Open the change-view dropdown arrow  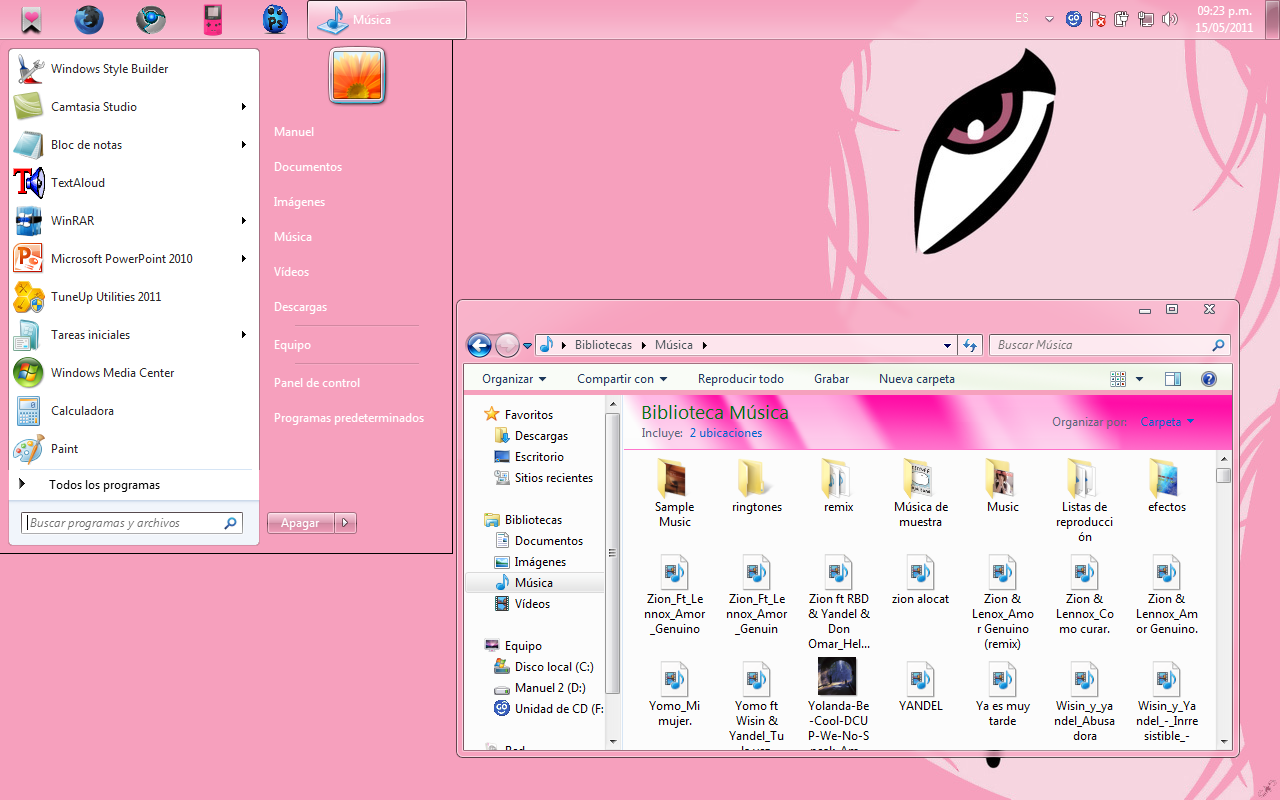point(1138,378)
